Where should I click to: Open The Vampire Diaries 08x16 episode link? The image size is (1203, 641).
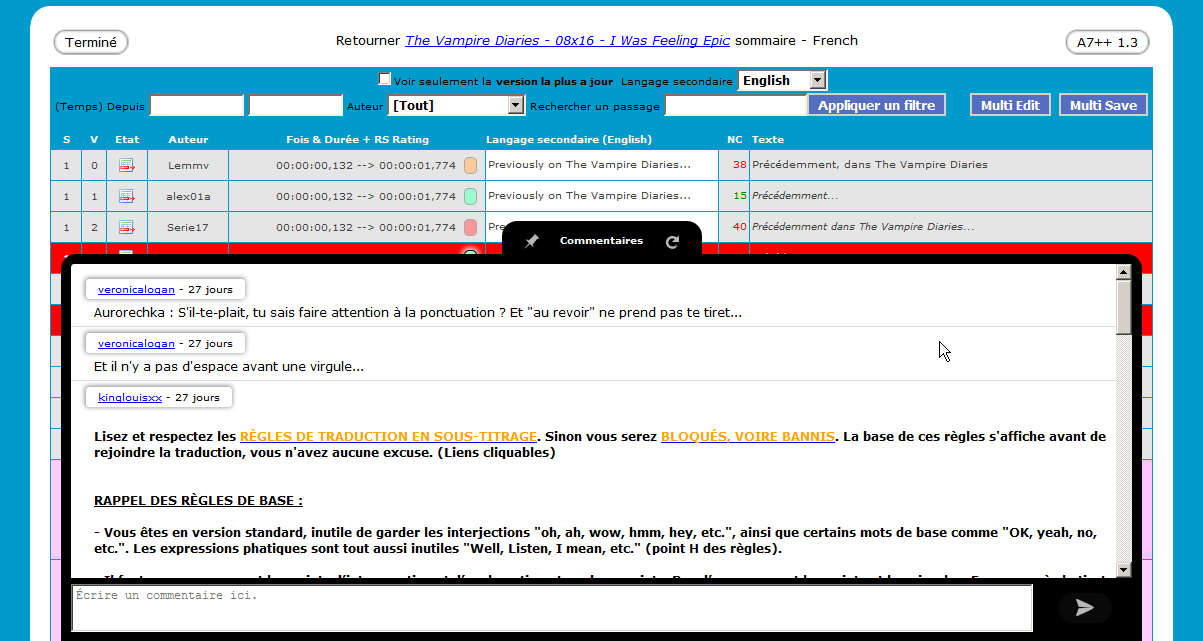tap(568, 41)
